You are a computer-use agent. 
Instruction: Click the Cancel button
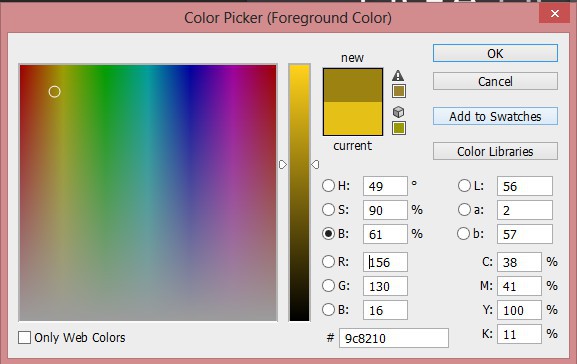point(495,81)
